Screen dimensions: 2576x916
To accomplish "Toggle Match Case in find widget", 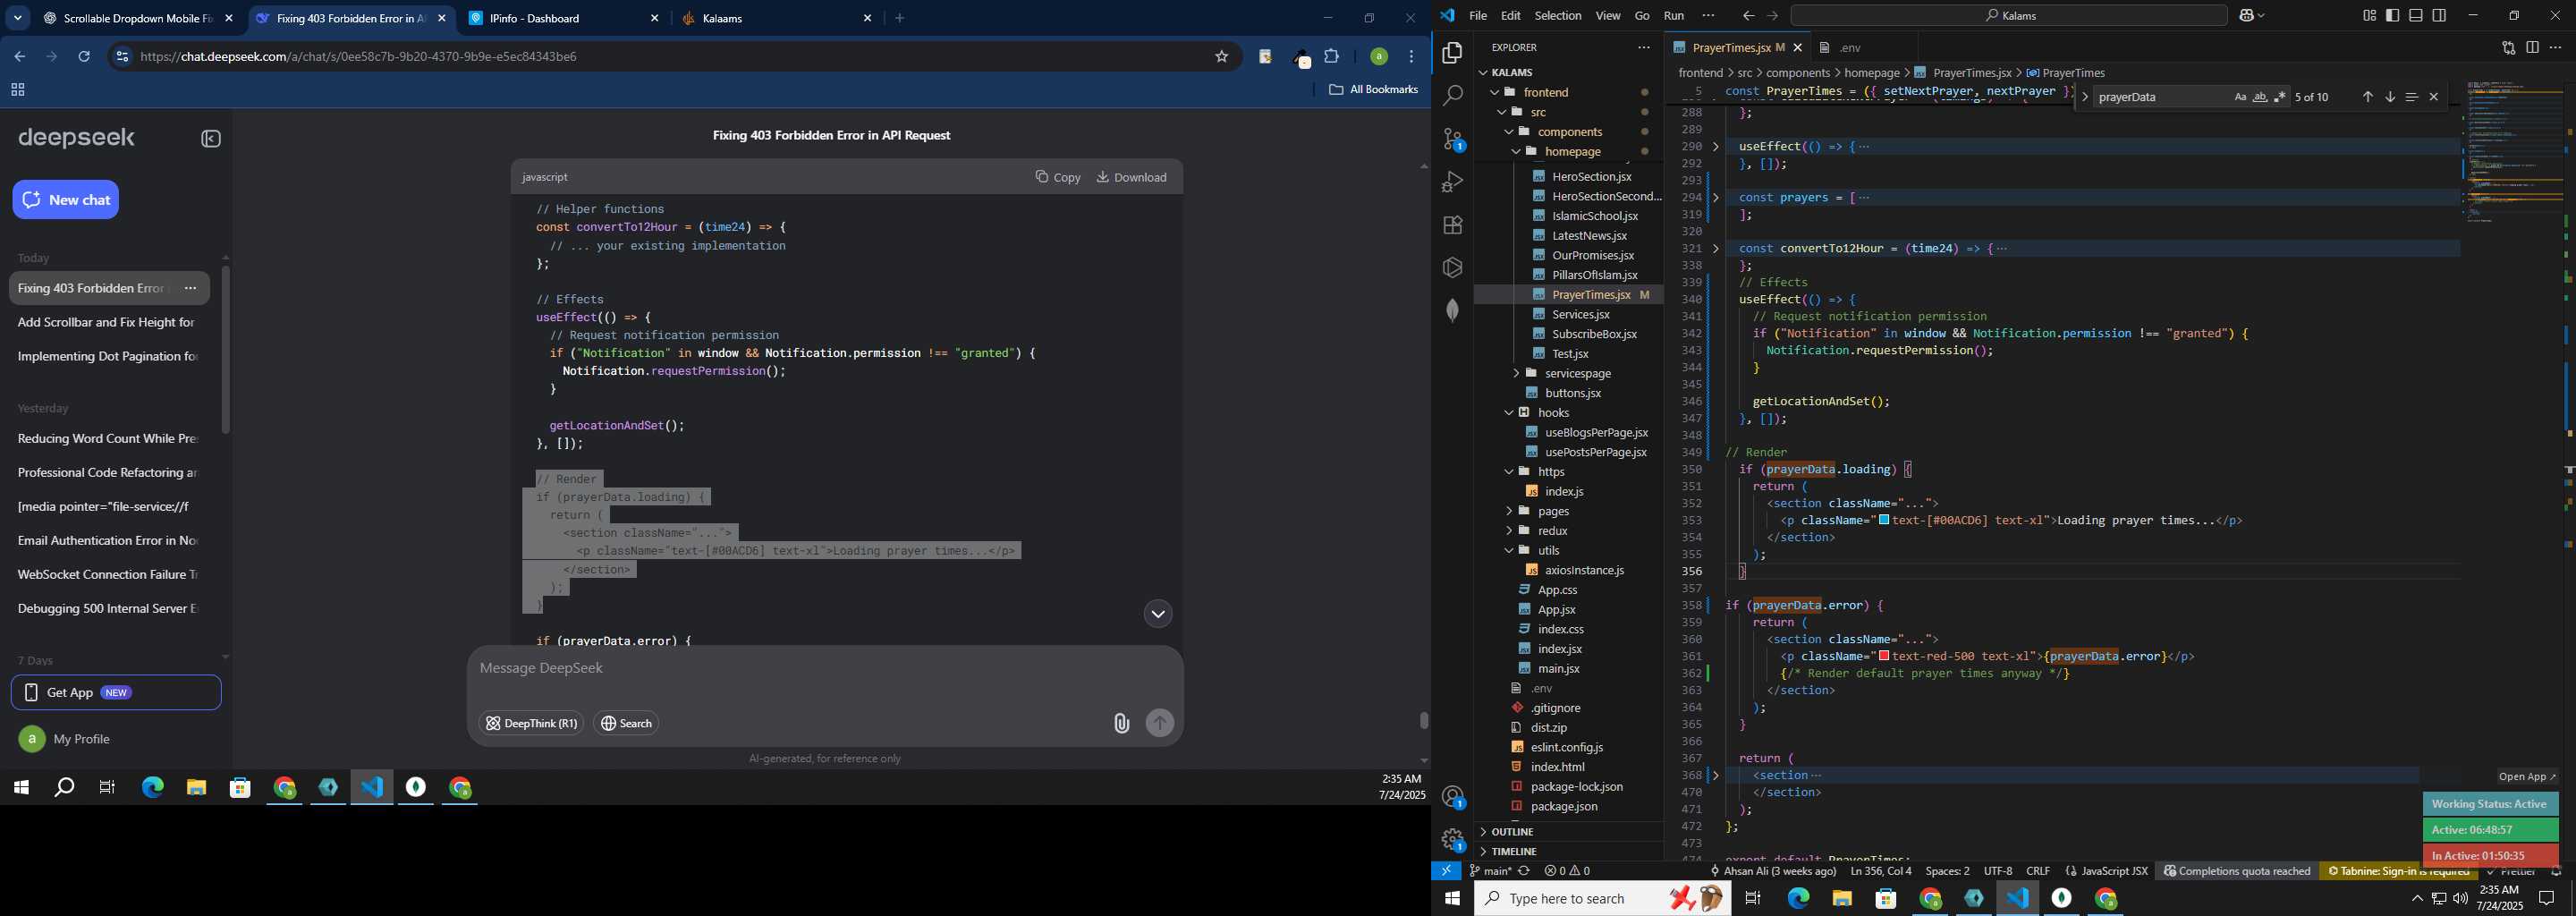I will pos(2240,97).
